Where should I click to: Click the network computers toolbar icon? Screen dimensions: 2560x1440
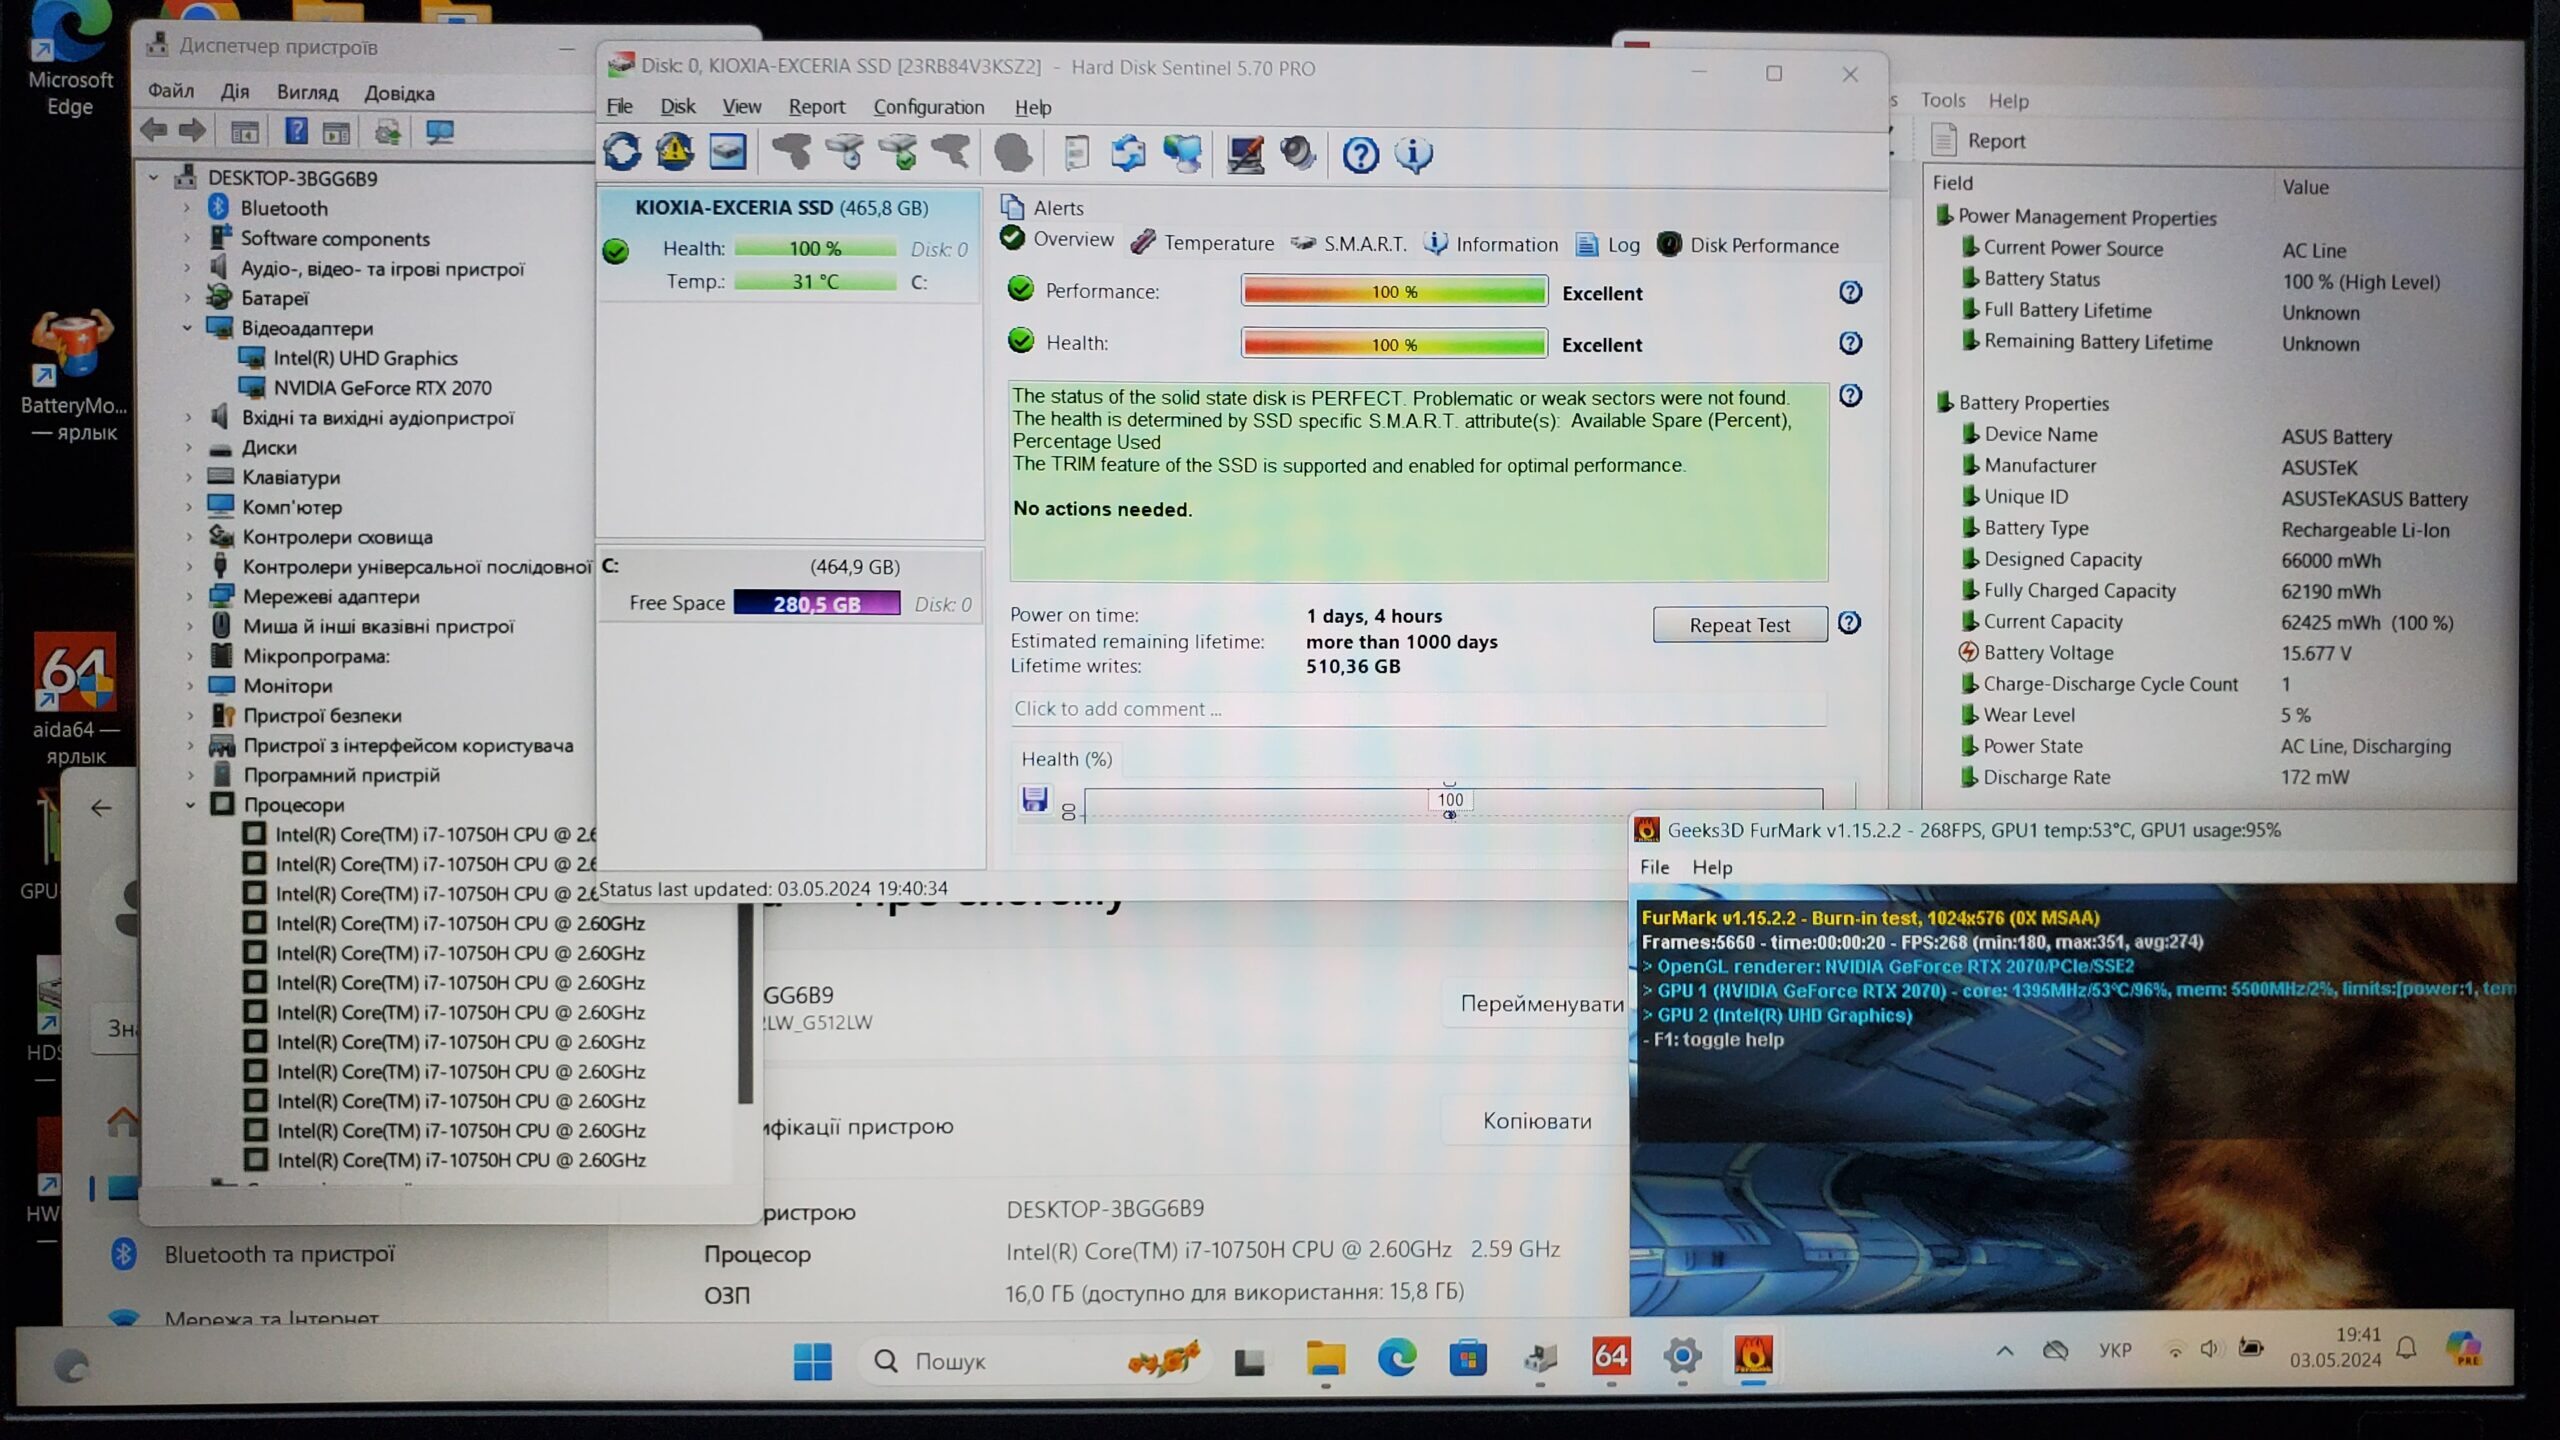[1182, 154]
